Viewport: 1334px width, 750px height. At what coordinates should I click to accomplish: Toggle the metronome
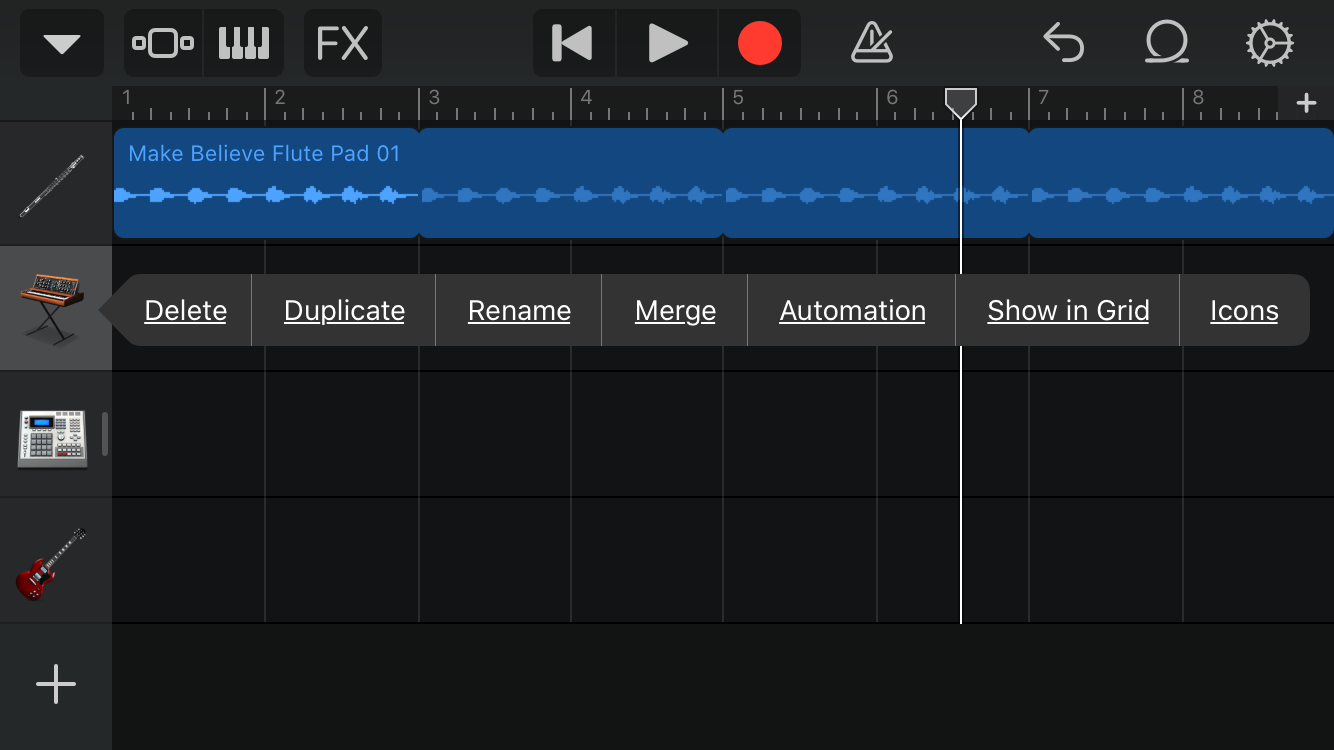point(871,44)
